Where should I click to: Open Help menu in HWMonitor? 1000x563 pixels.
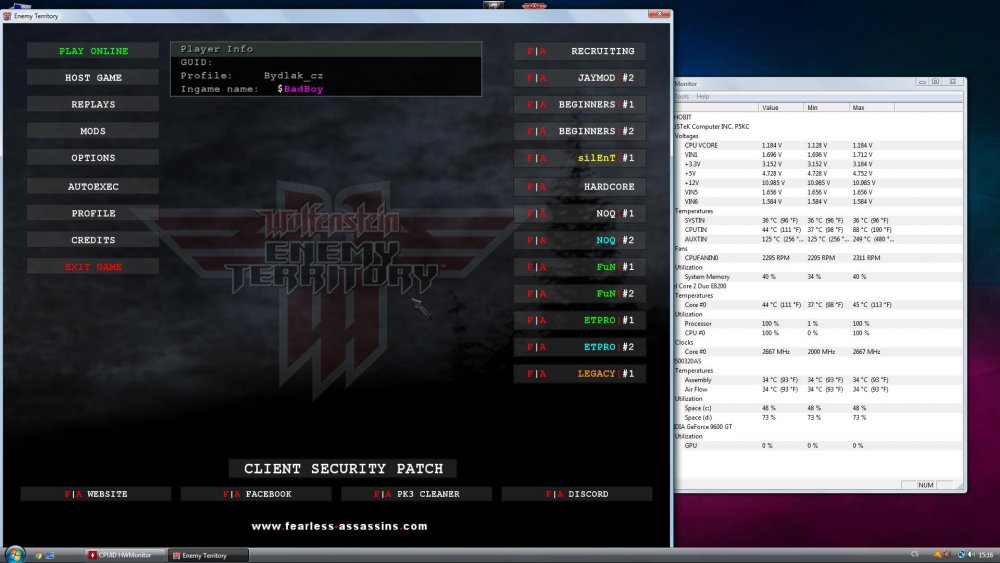tap(703, 96)
